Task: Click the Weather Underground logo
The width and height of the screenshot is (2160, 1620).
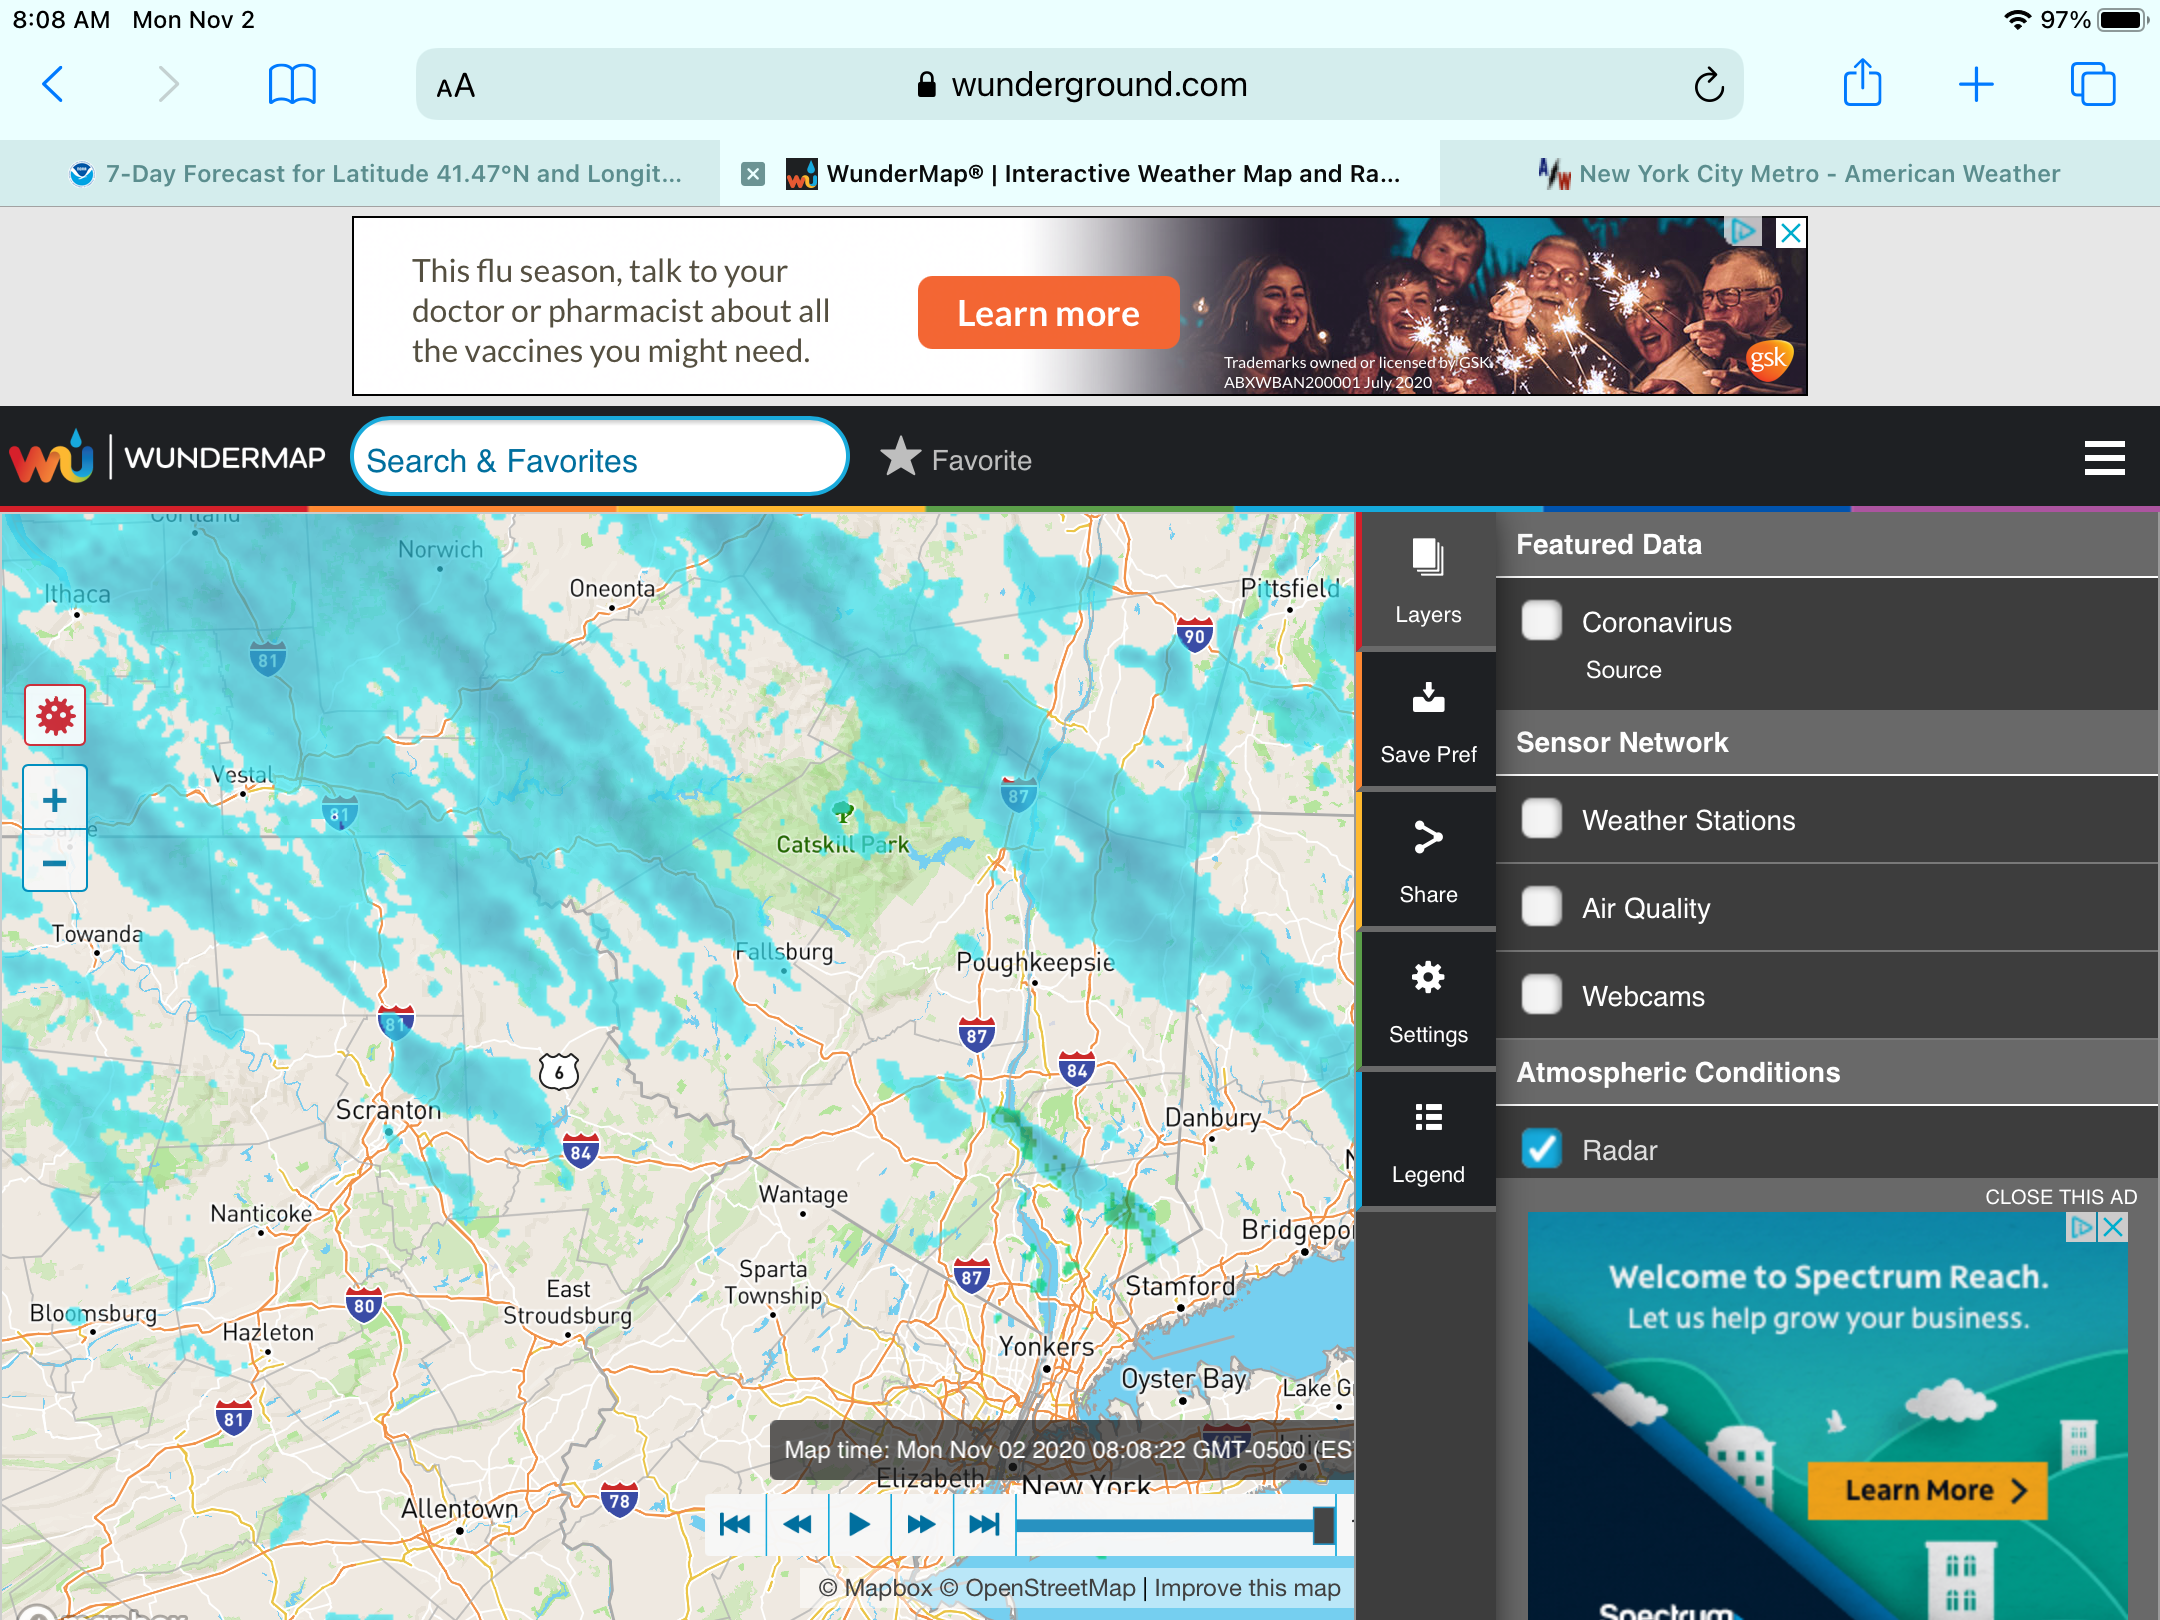Action: 52,458
